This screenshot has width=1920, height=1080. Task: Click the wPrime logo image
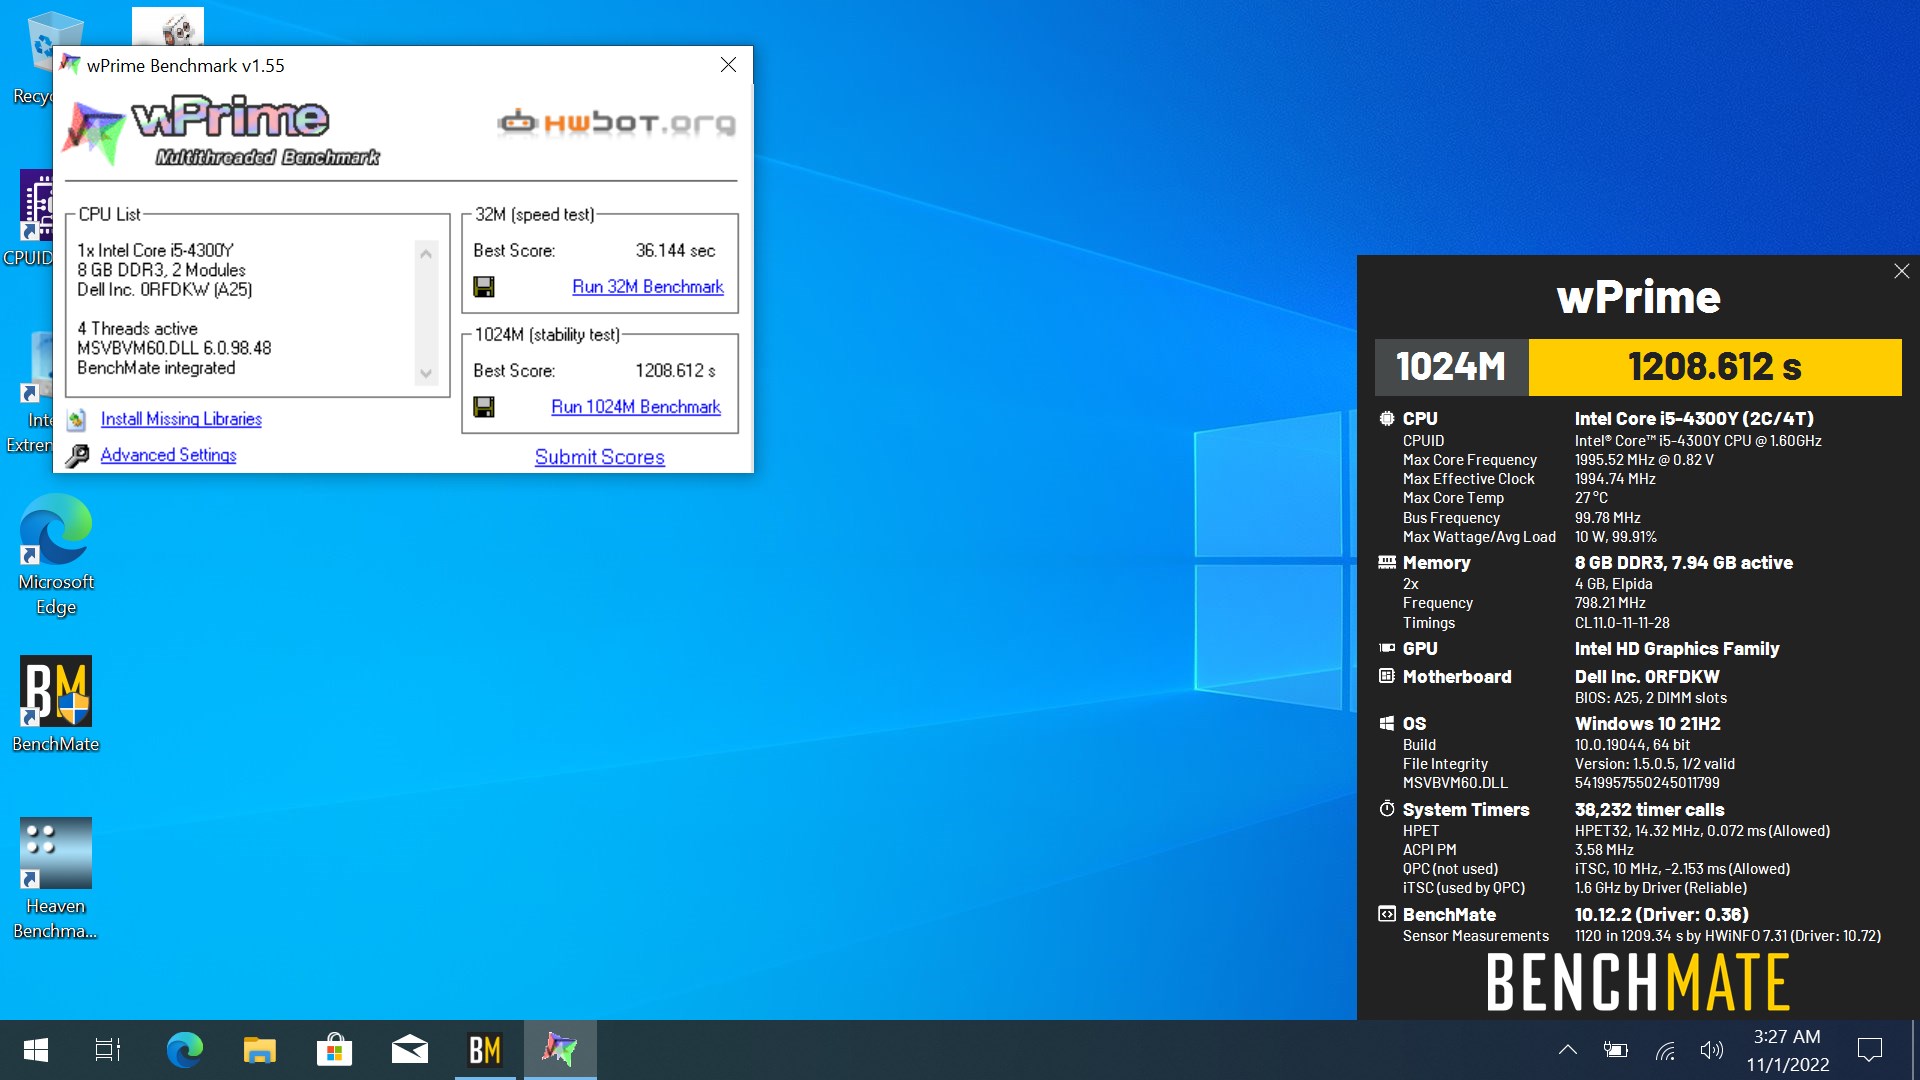coord(222,130)
